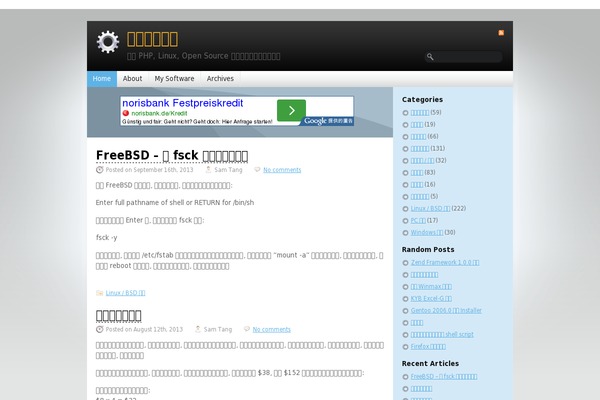Open the category with 32 posts
This screenshot has height=400, width=600.
click(x=422, y=161)
